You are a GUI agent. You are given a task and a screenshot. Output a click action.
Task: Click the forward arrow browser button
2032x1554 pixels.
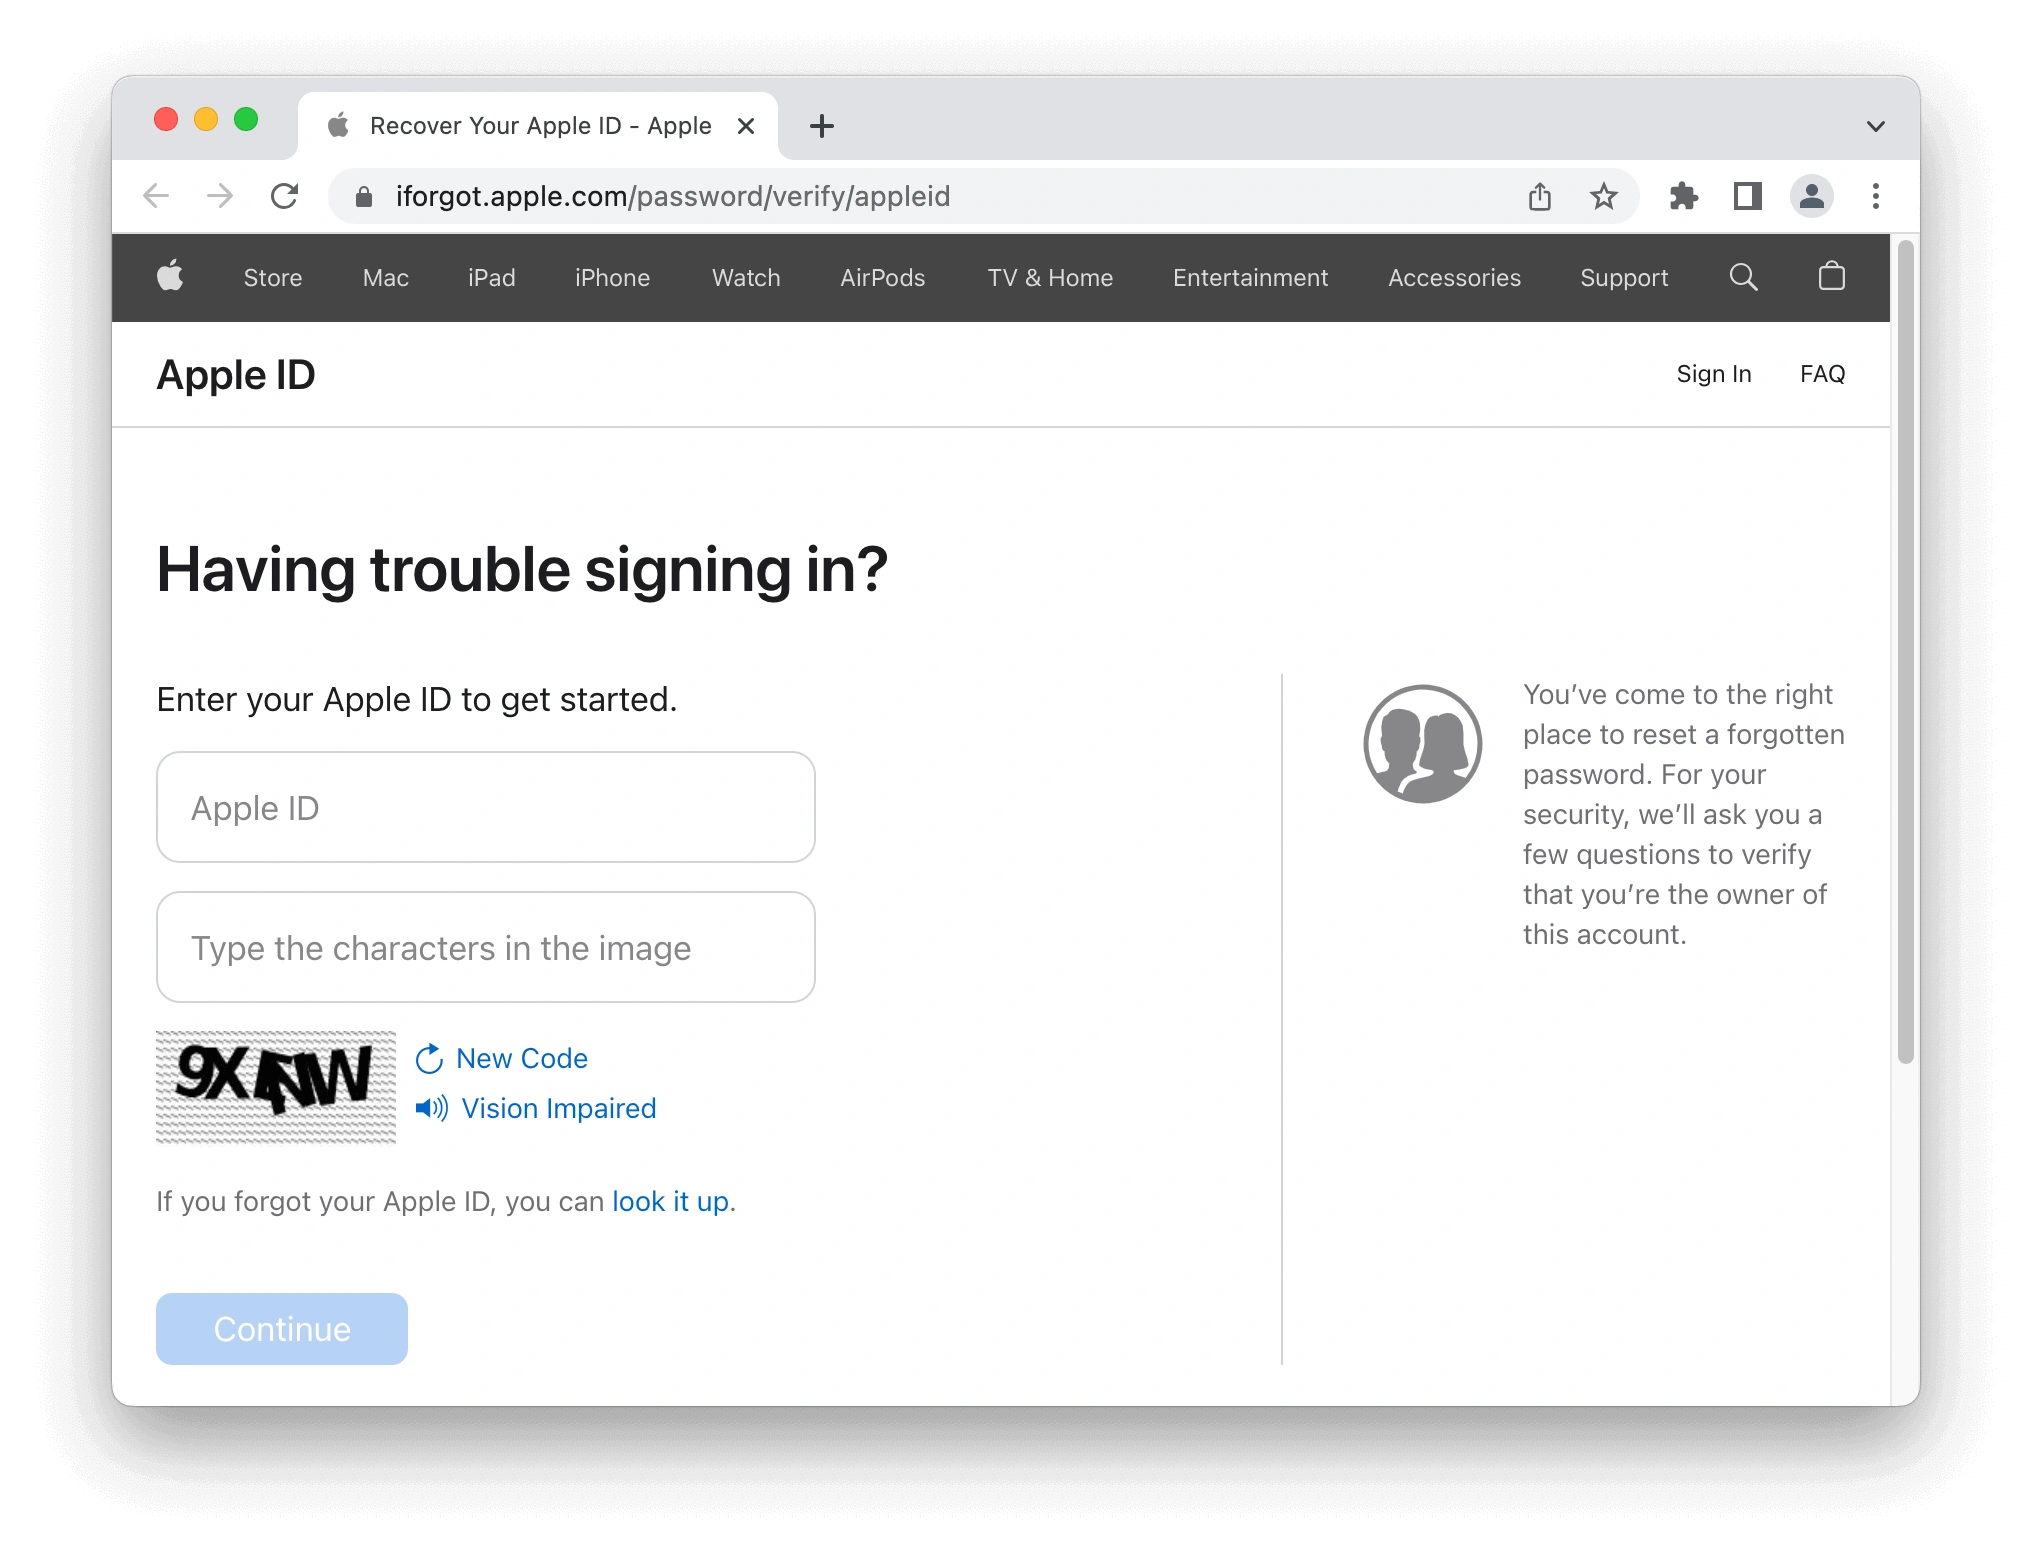219,196
